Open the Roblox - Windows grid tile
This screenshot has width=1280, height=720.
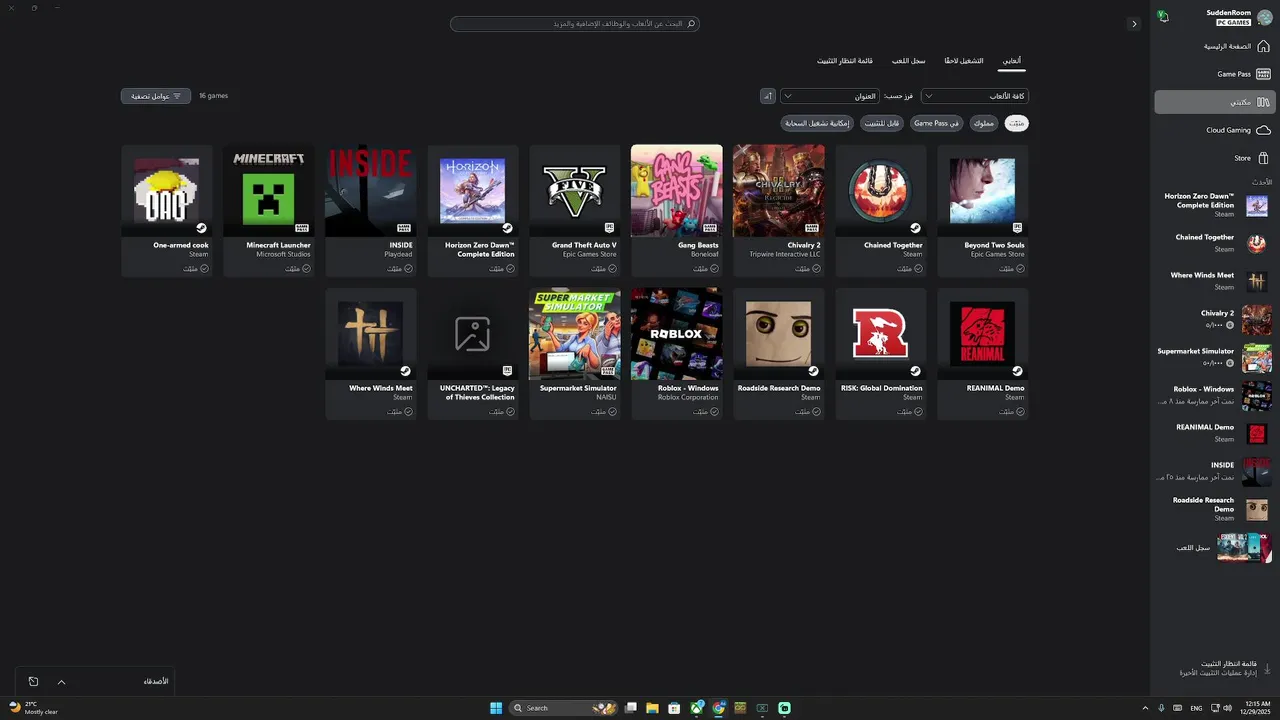point(677,353)
